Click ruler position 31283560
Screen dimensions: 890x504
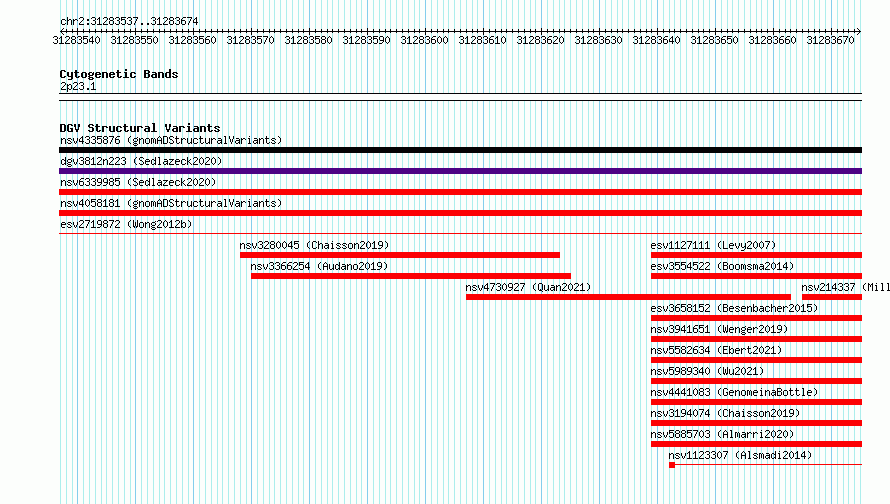pyautogui.click(x=192, y=40)
